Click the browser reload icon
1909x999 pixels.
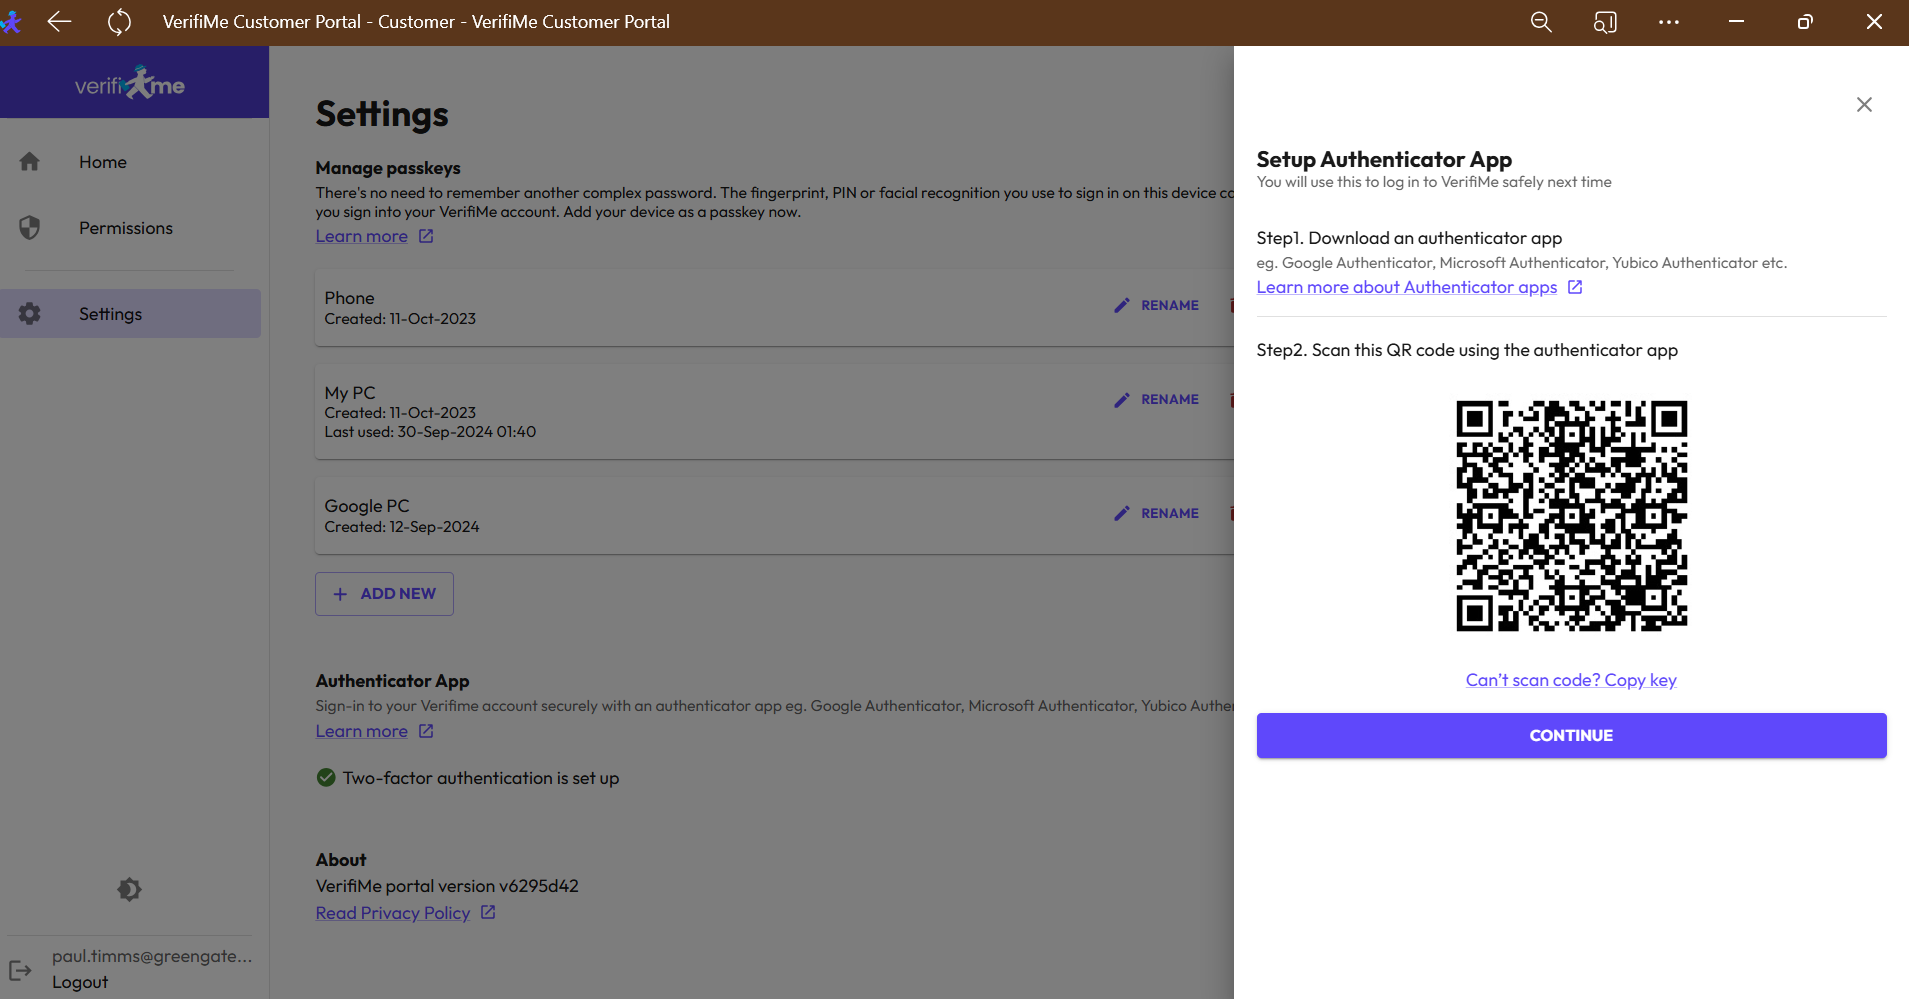pos(118,22)
